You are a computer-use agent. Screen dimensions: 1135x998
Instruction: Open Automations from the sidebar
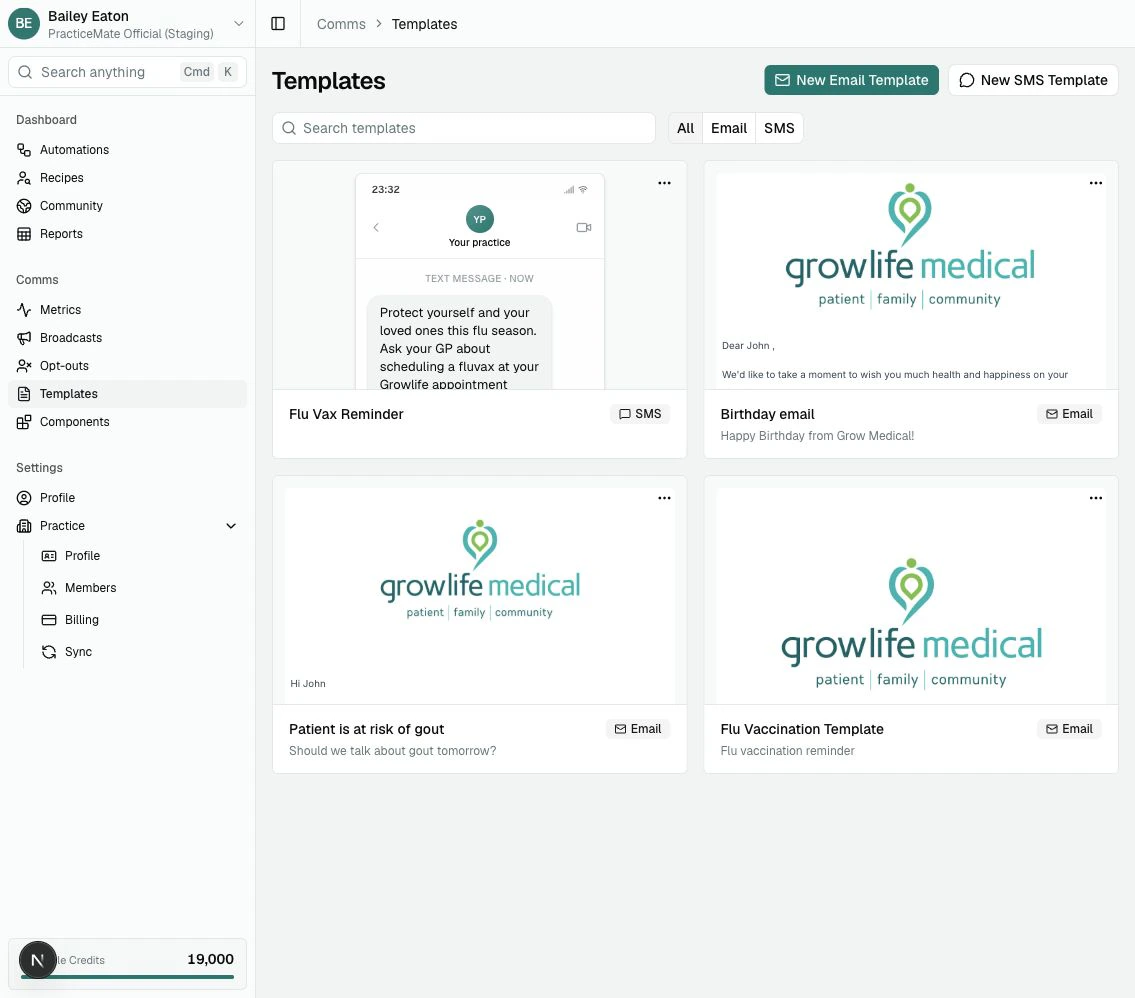point(127,150)
